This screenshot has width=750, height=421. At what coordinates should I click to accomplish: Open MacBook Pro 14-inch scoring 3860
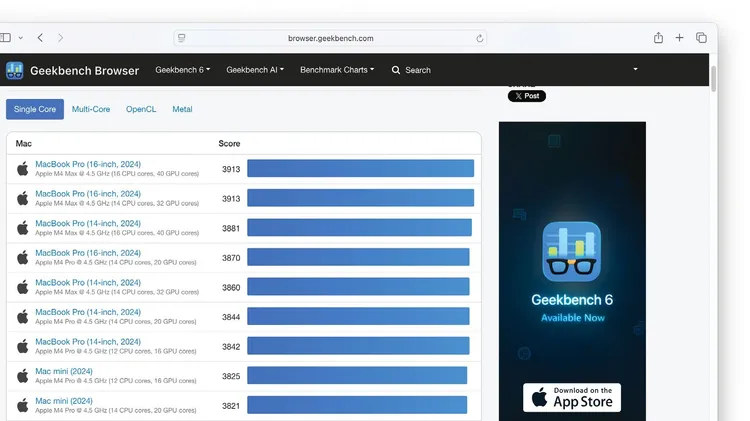[x=88, y=283]
